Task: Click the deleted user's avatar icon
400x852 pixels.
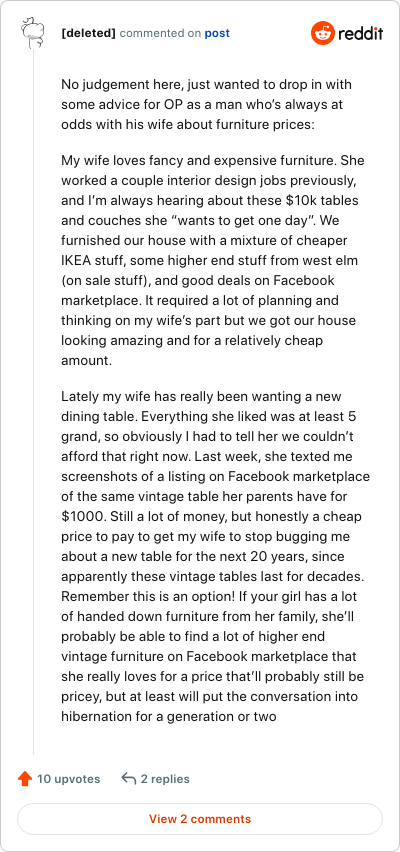Action: (32, 33)
